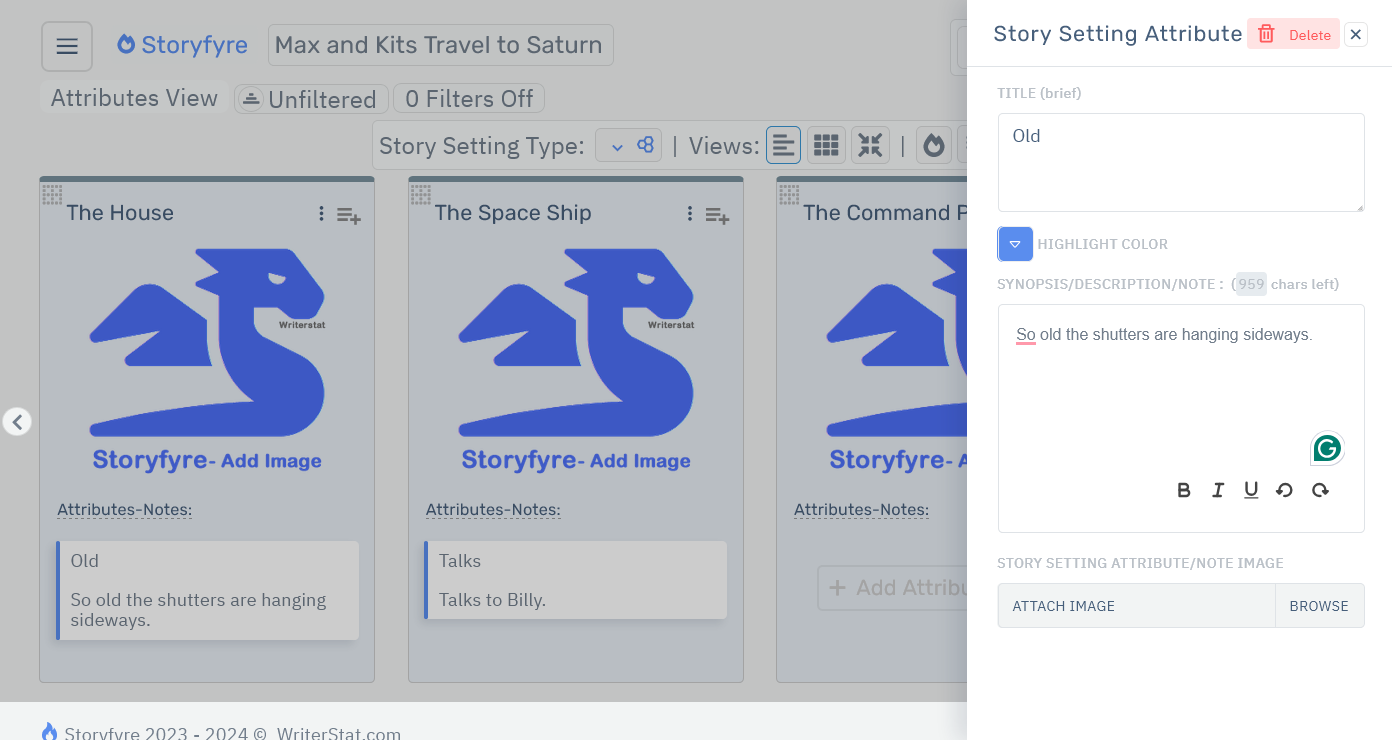The width and height of the screenshot is (1392, 740).
Task: Click the story title input field
Action: [x=440, y=44]
